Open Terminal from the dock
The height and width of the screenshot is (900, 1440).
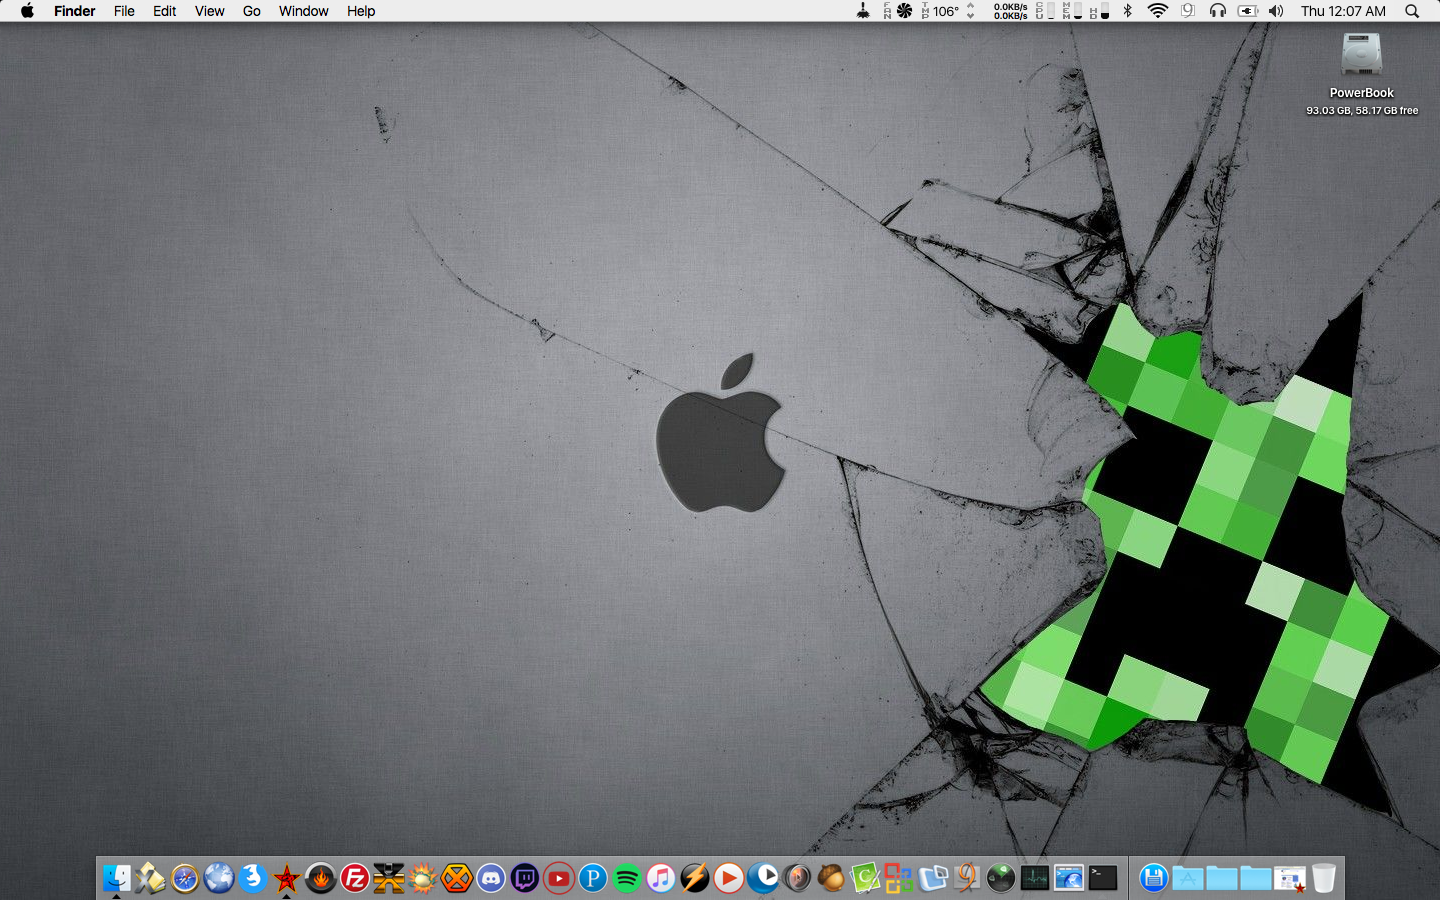coord(1103,878)
